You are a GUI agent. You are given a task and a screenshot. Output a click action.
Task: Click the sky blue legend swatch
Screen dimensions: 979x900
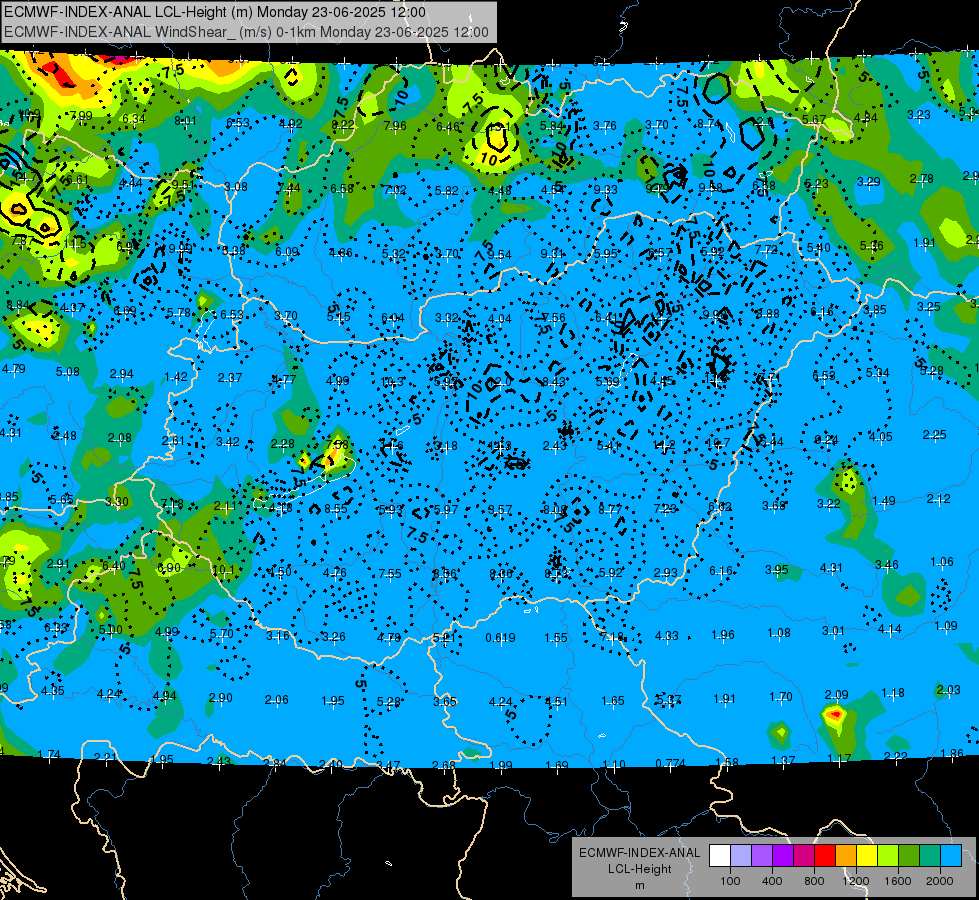(x=952, y=855)
